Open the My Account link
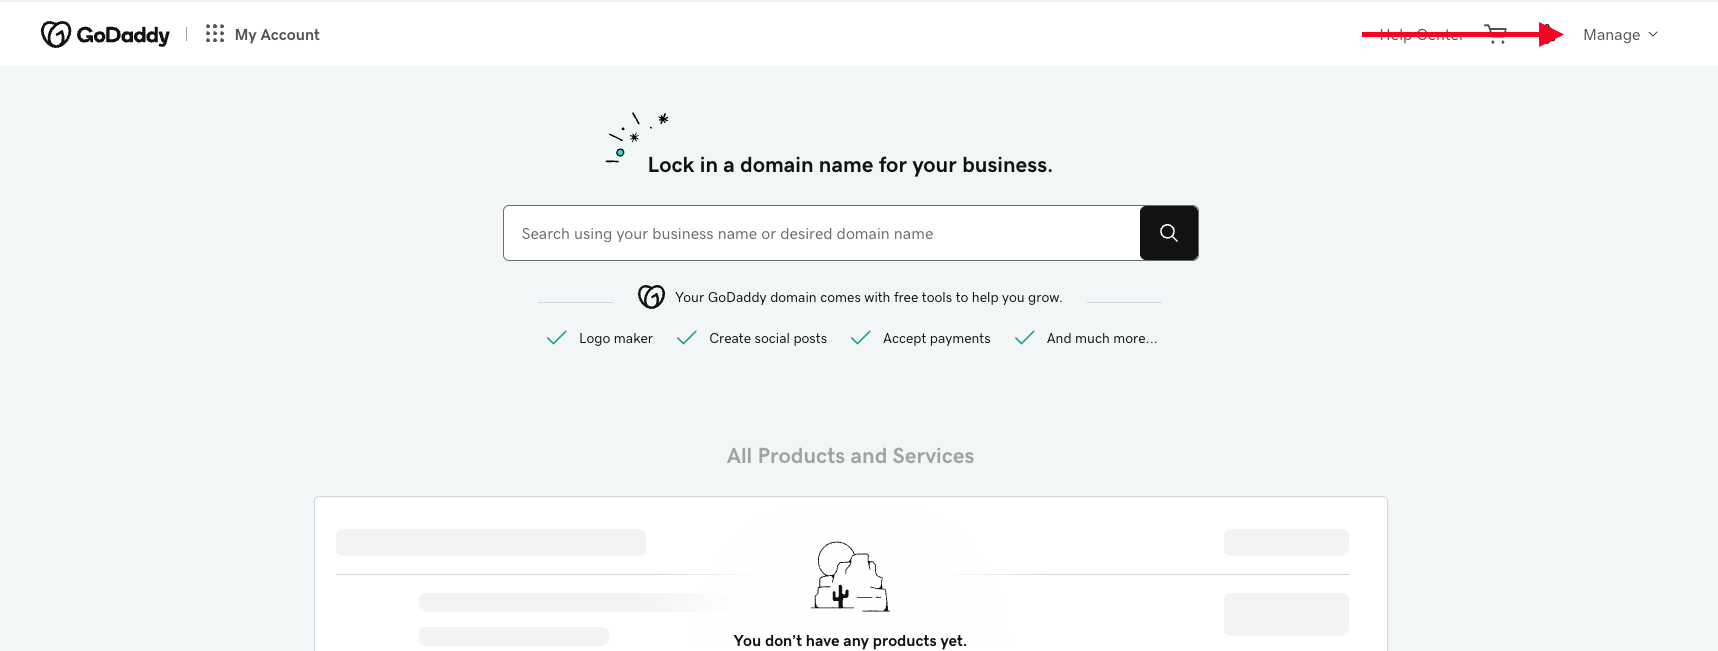Image resolution: width=1718 pixels, height=651 pixels. pyautogui.click(x=277, y=35)
